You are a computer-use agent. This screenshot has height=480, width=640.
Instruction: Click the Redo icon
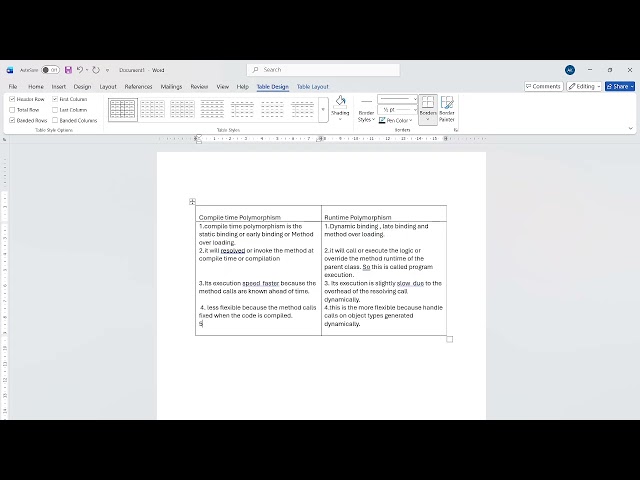pos(96,70)
